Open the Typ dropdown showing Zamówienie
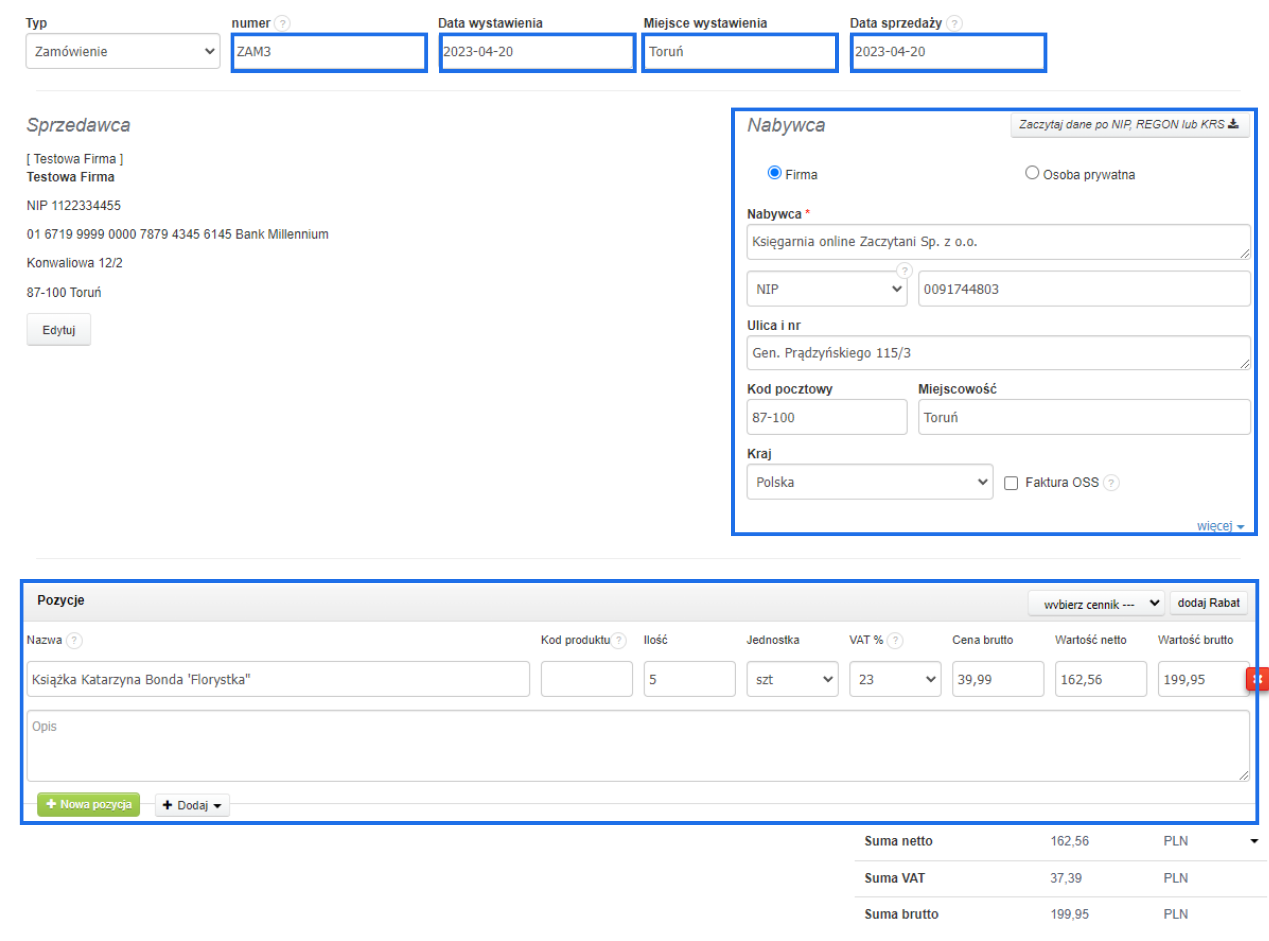Screen dimensions: 1269x941 (x=123, y=52)
